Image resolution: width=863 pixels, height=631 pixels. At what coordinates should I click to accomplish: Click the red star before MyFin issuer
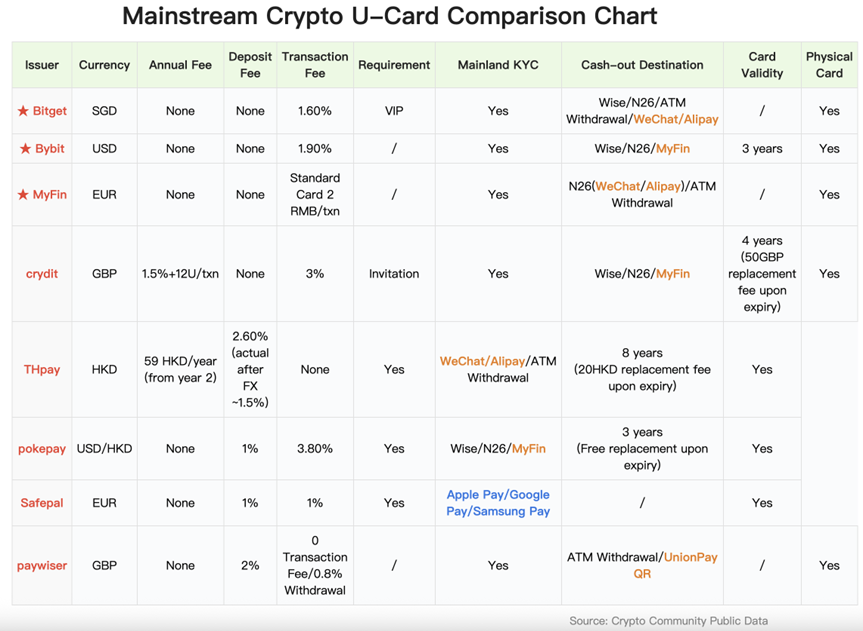(23, 195)
